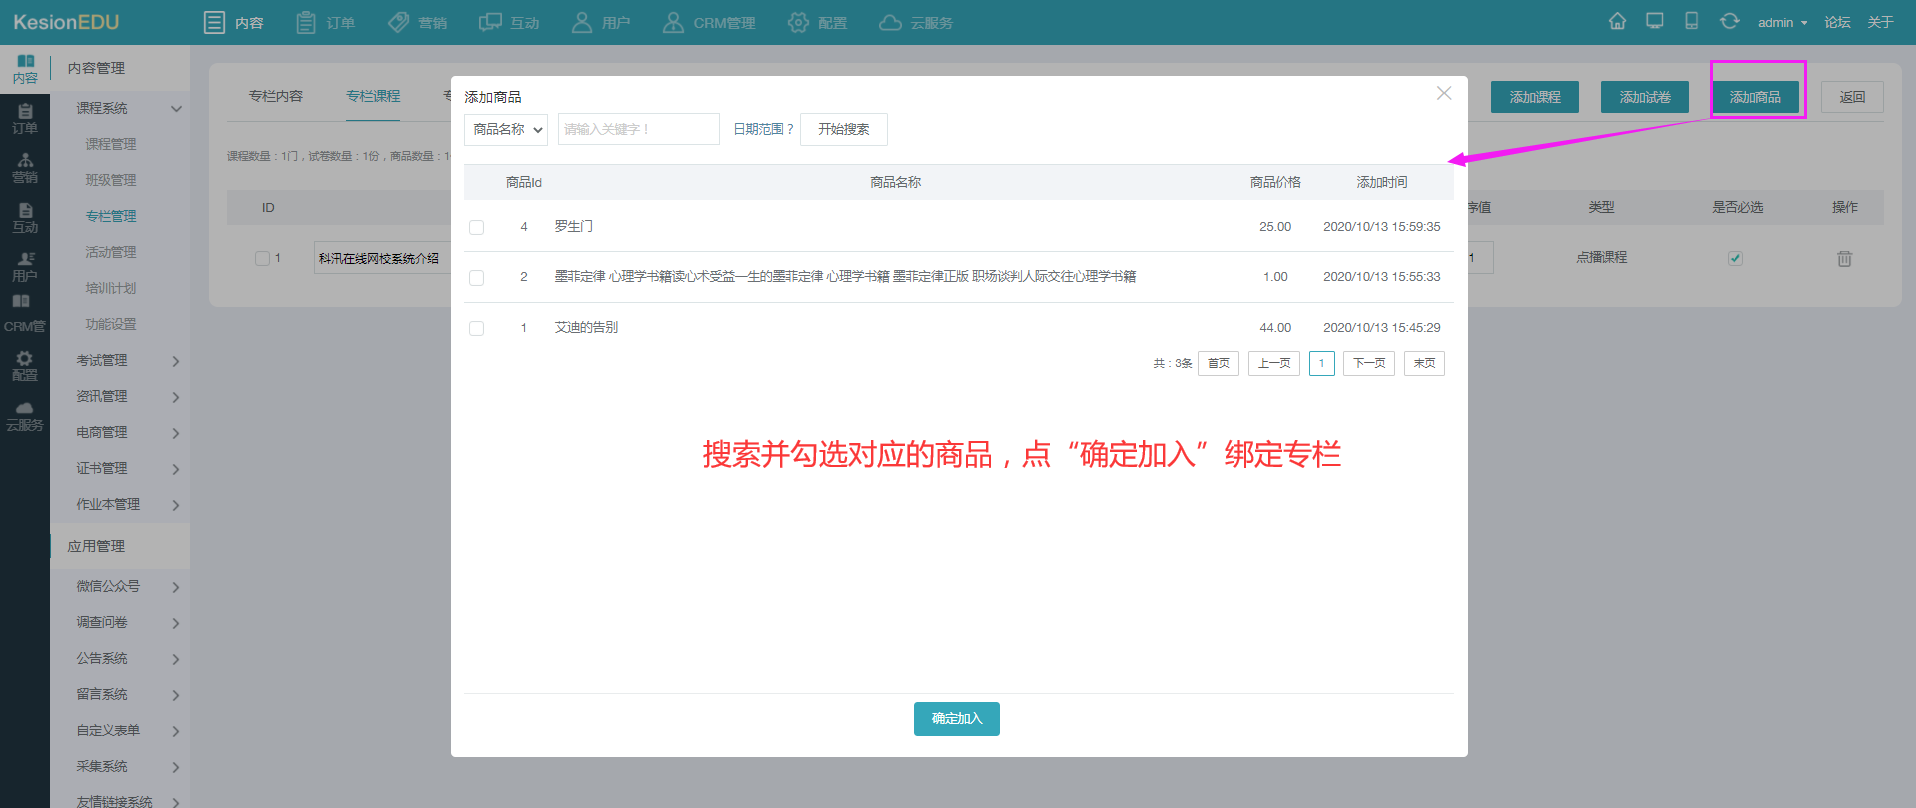Click the 添加商品 button

point(1755,97)
